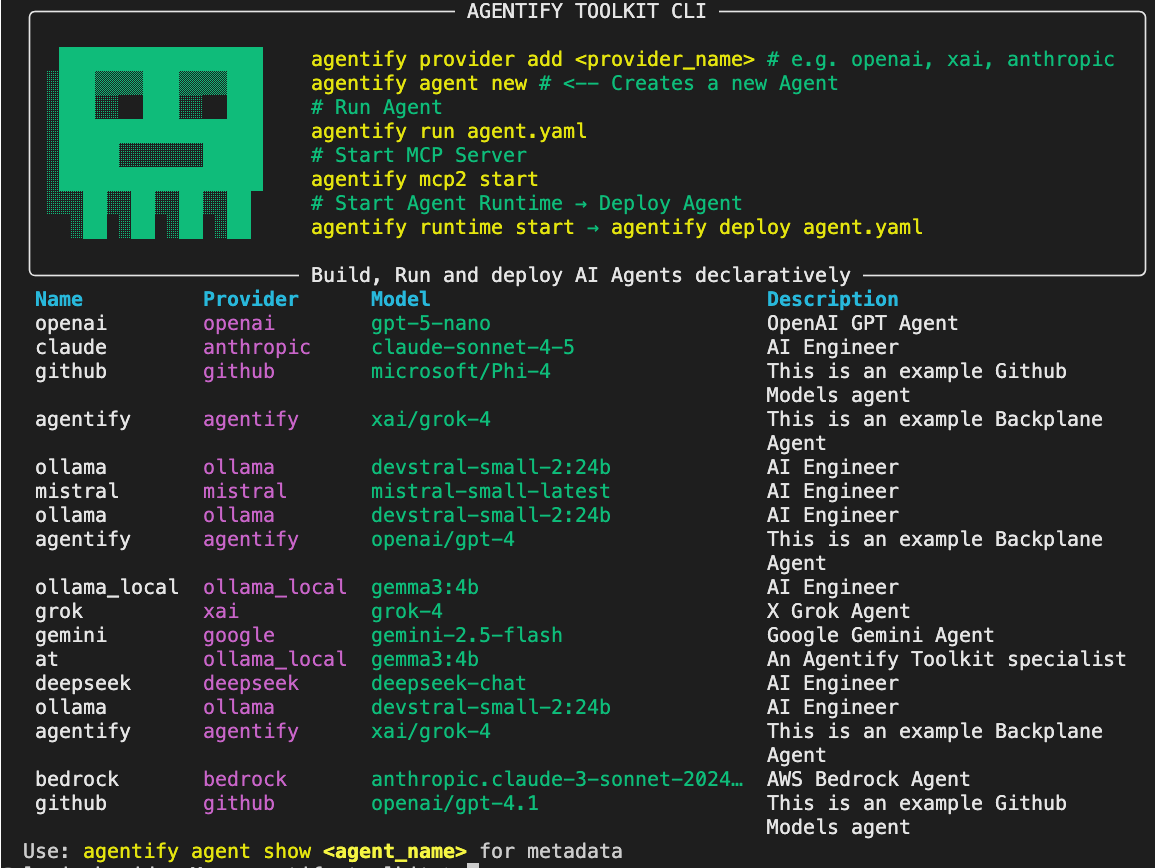Select the 'agentify run agent.yaml' command
Screen dimensions: 1156x868
coord(449,131)
